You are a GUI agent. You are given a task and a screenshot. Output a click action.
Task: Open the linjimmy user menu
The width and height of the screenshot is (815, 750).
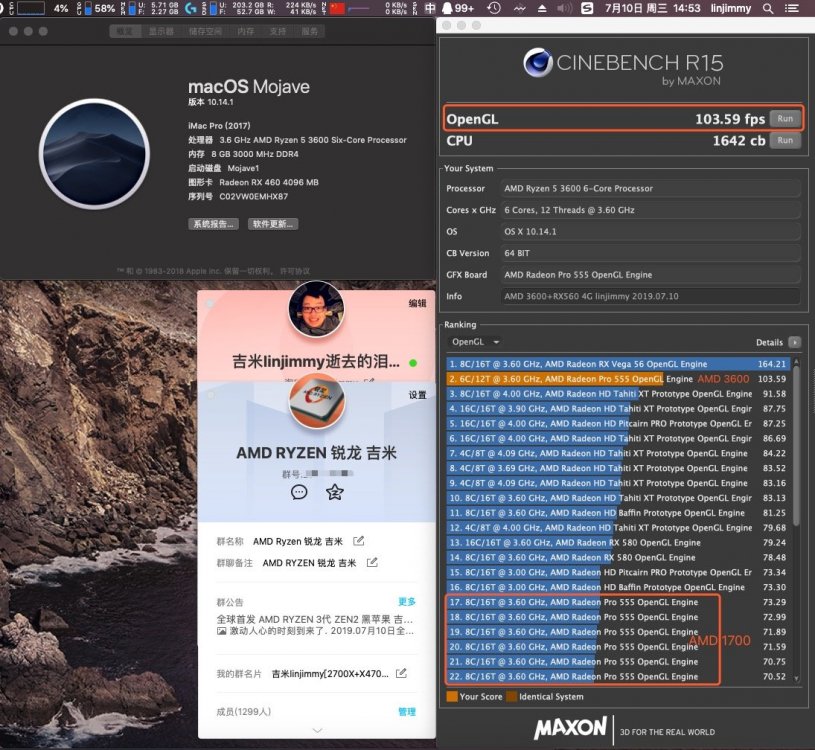coord(730,8)
